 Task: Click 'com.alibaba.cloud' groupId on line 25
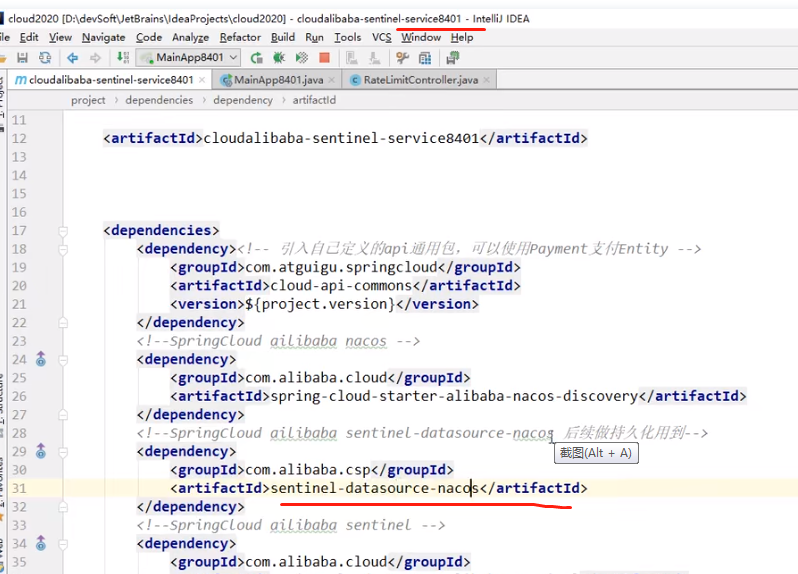tap(316, 378)
